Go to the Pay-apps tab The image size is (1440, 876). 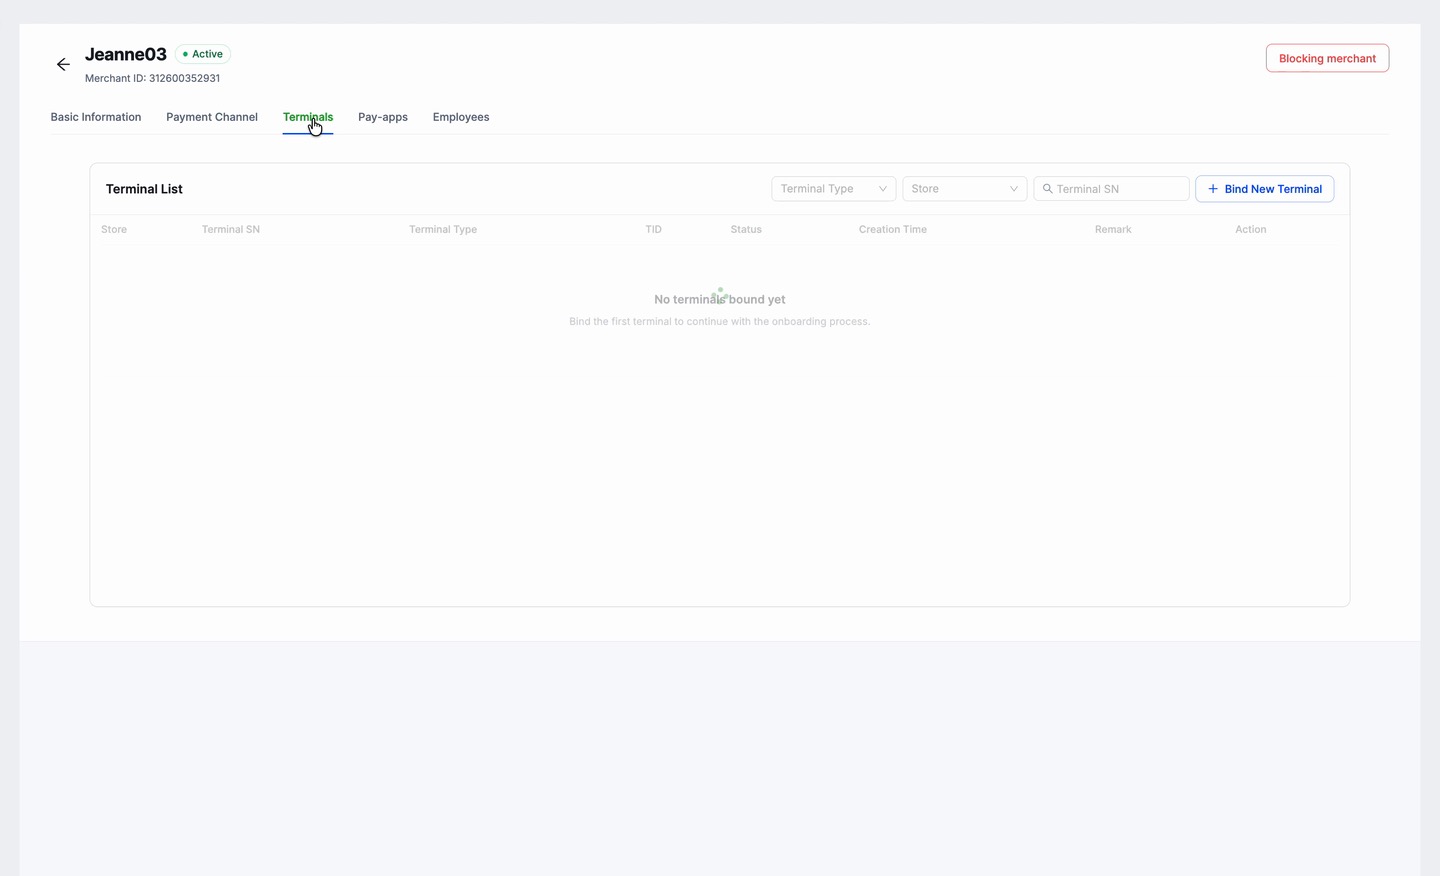coord(383,117)
